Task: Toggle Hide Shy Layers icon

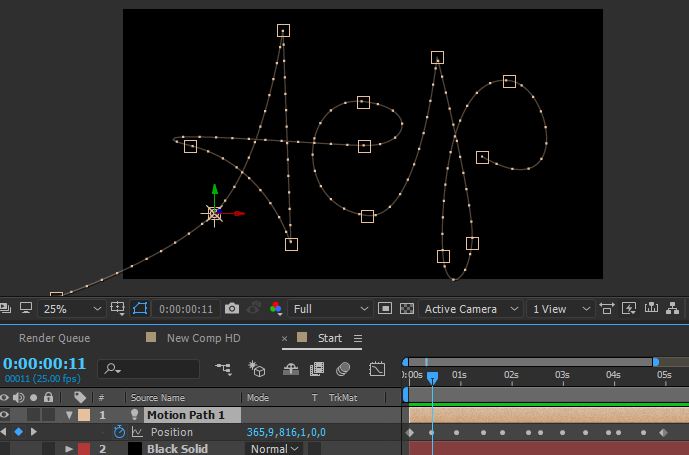Action: tap(290, 369)
